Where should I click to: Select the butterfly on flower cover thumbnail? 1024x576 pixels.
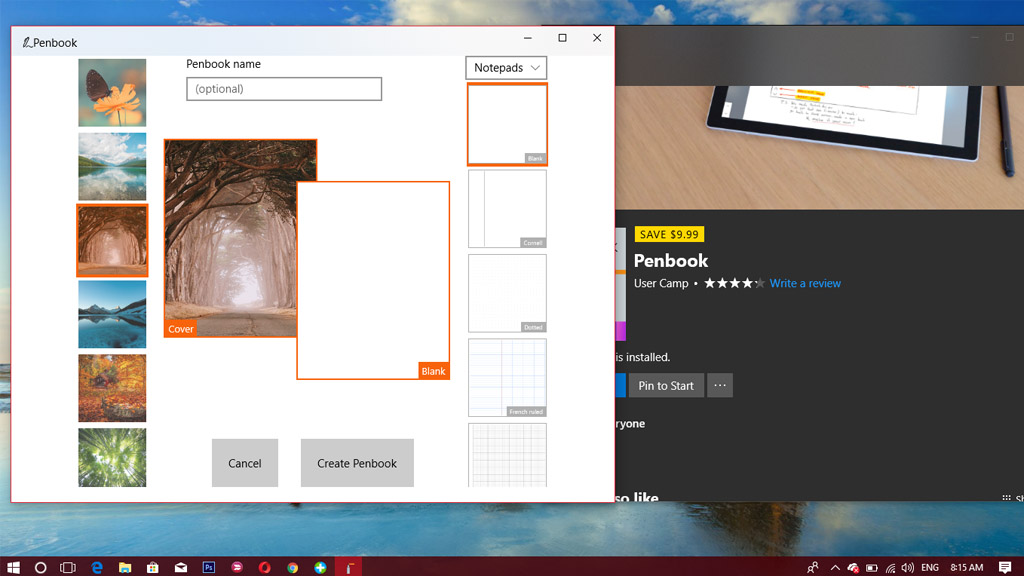pos(112,93)
